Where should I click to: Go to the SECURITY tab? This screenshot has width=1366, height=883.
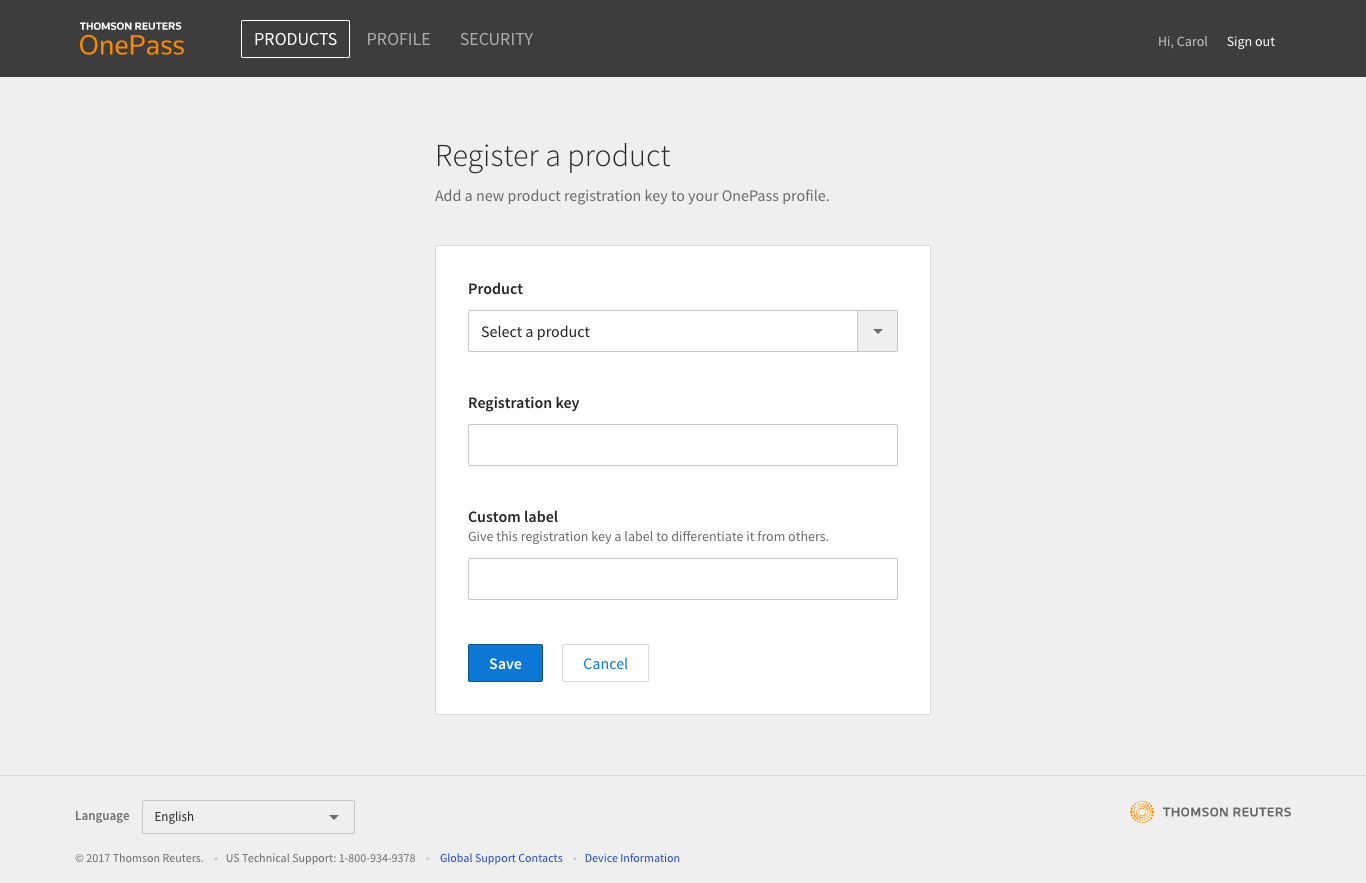click(496, 39)
